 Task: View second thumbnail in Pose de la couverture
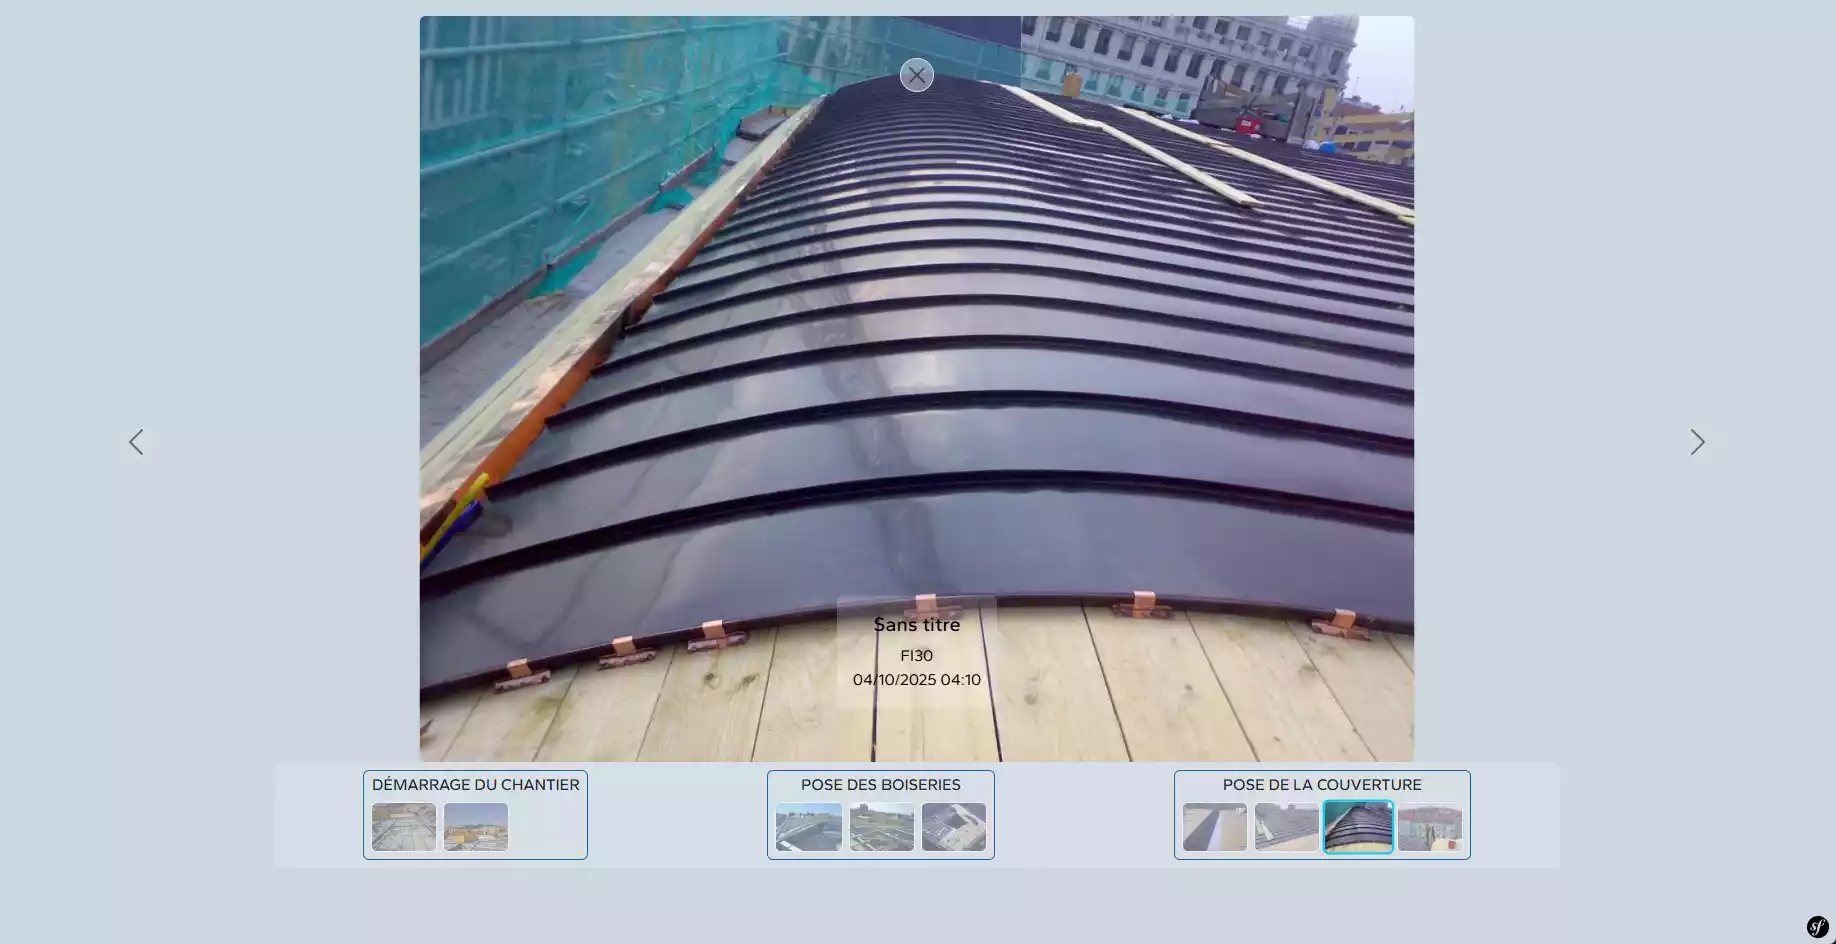(x=1286, y=827)
